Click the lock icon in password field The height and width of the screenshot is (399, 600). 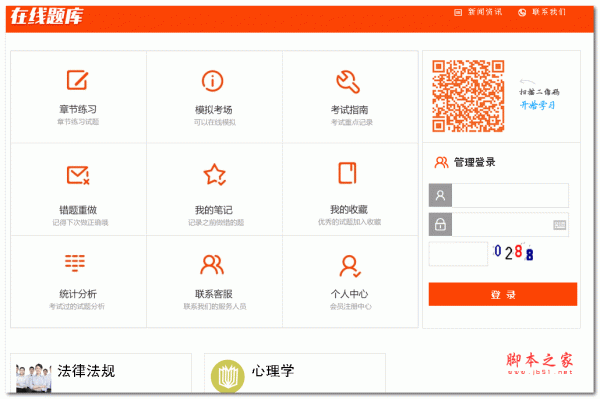pyautogui.click(x=440, y=224)
